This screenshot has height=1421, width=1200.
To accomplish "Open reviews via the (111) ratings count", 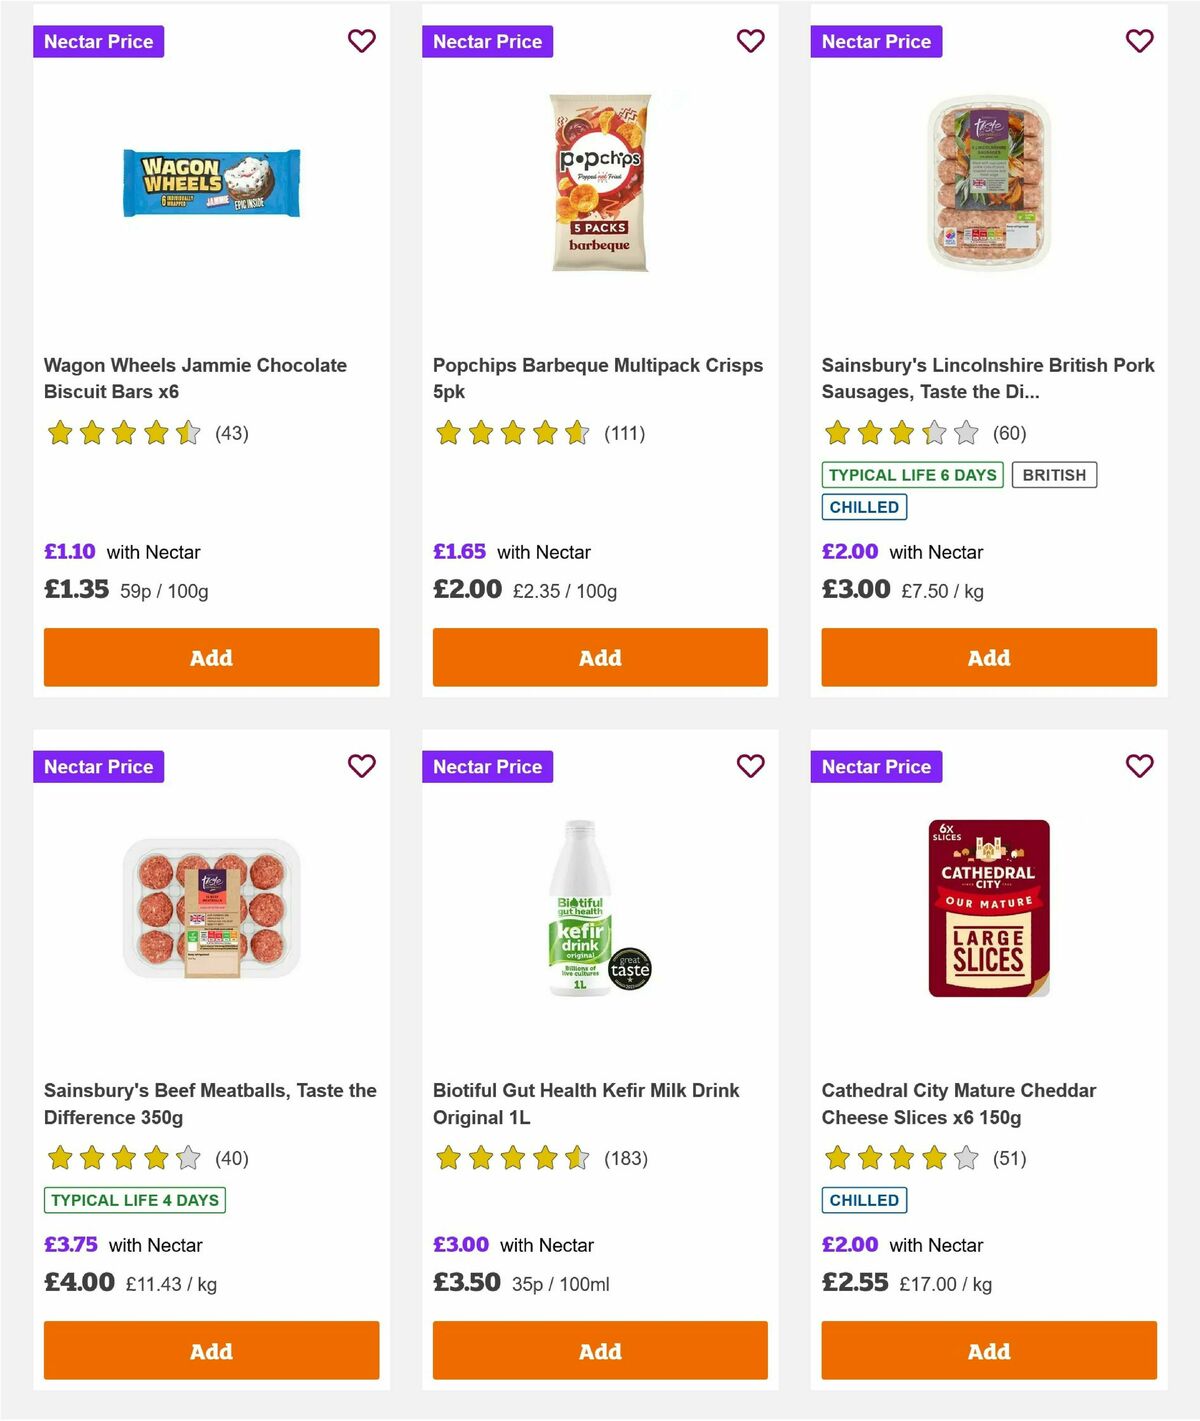I will 623,433.
